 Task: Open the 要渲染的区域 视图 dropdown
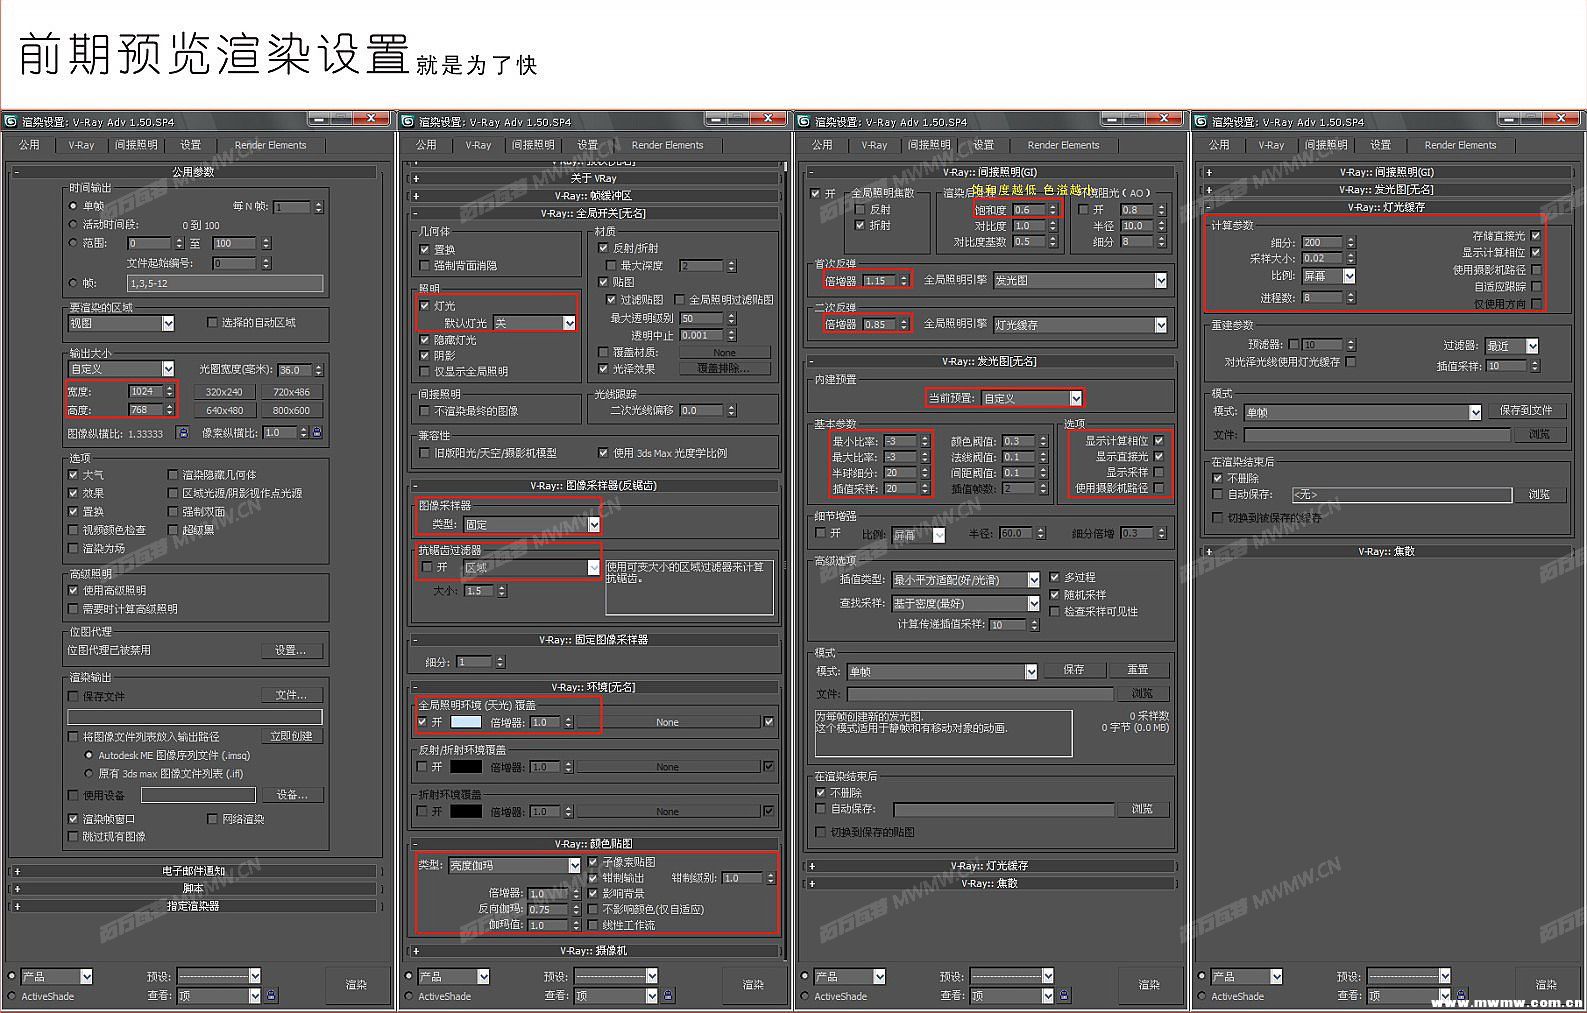121,323
